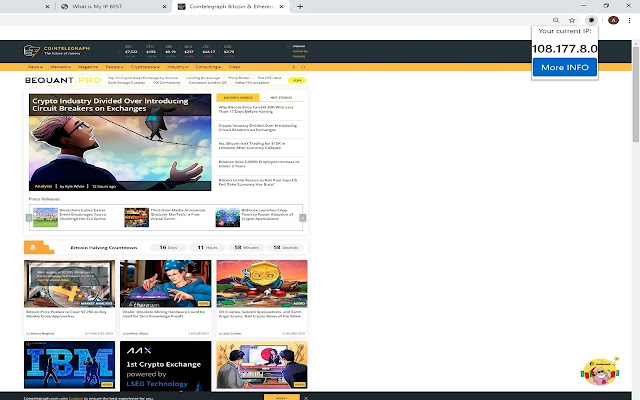Open the English language selector
Viewport: 640px width, 400px height.
[x=298, y=47]
